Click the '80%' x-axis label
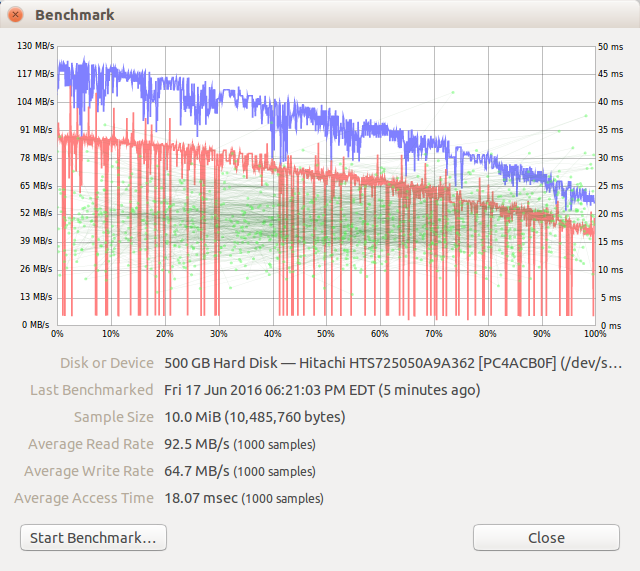Viewport: 640px width, 571px height. pos(487,333)
